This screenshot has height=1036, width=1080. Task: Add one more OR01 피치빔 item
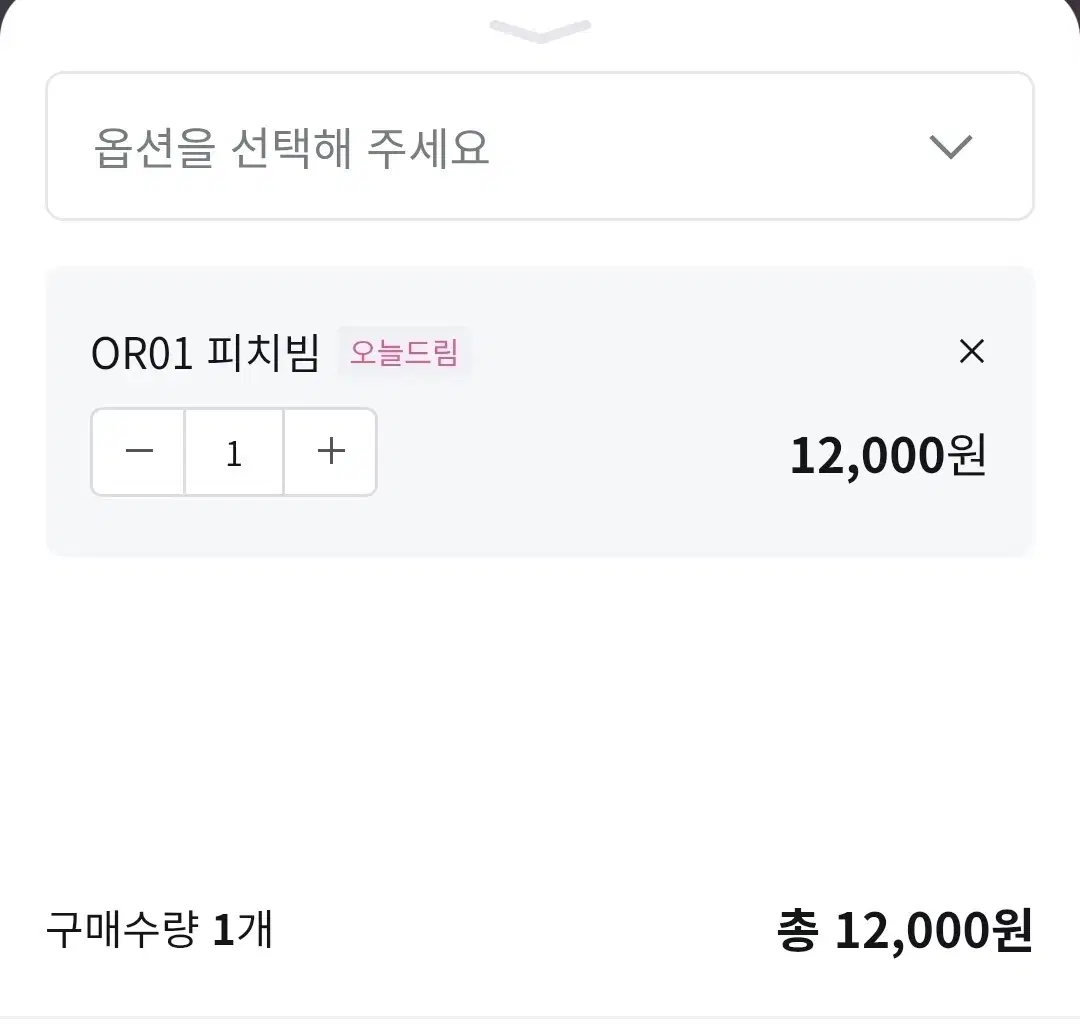click(331, 452)
